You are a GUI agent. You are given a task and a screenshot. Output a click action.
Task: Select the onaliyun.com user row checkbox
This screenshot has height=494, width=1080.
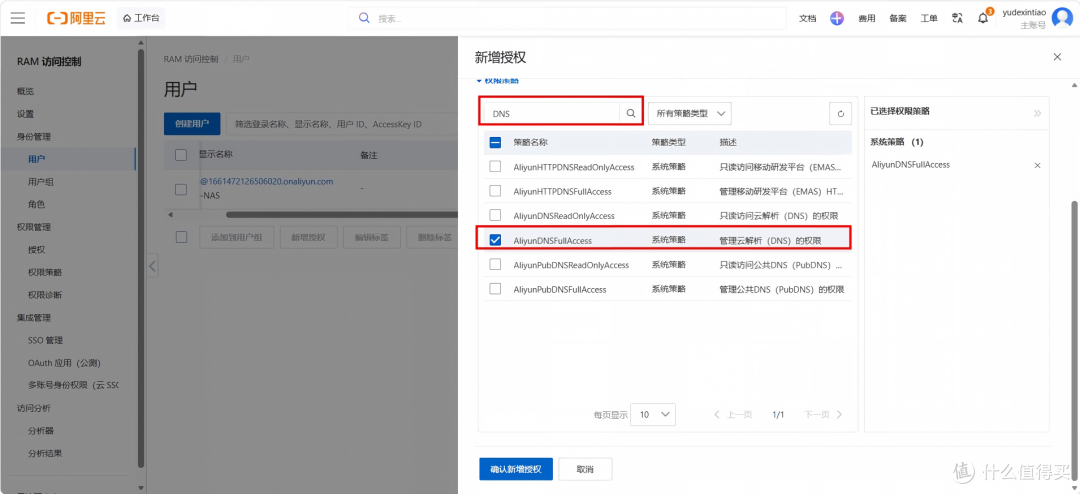point(181,189)
